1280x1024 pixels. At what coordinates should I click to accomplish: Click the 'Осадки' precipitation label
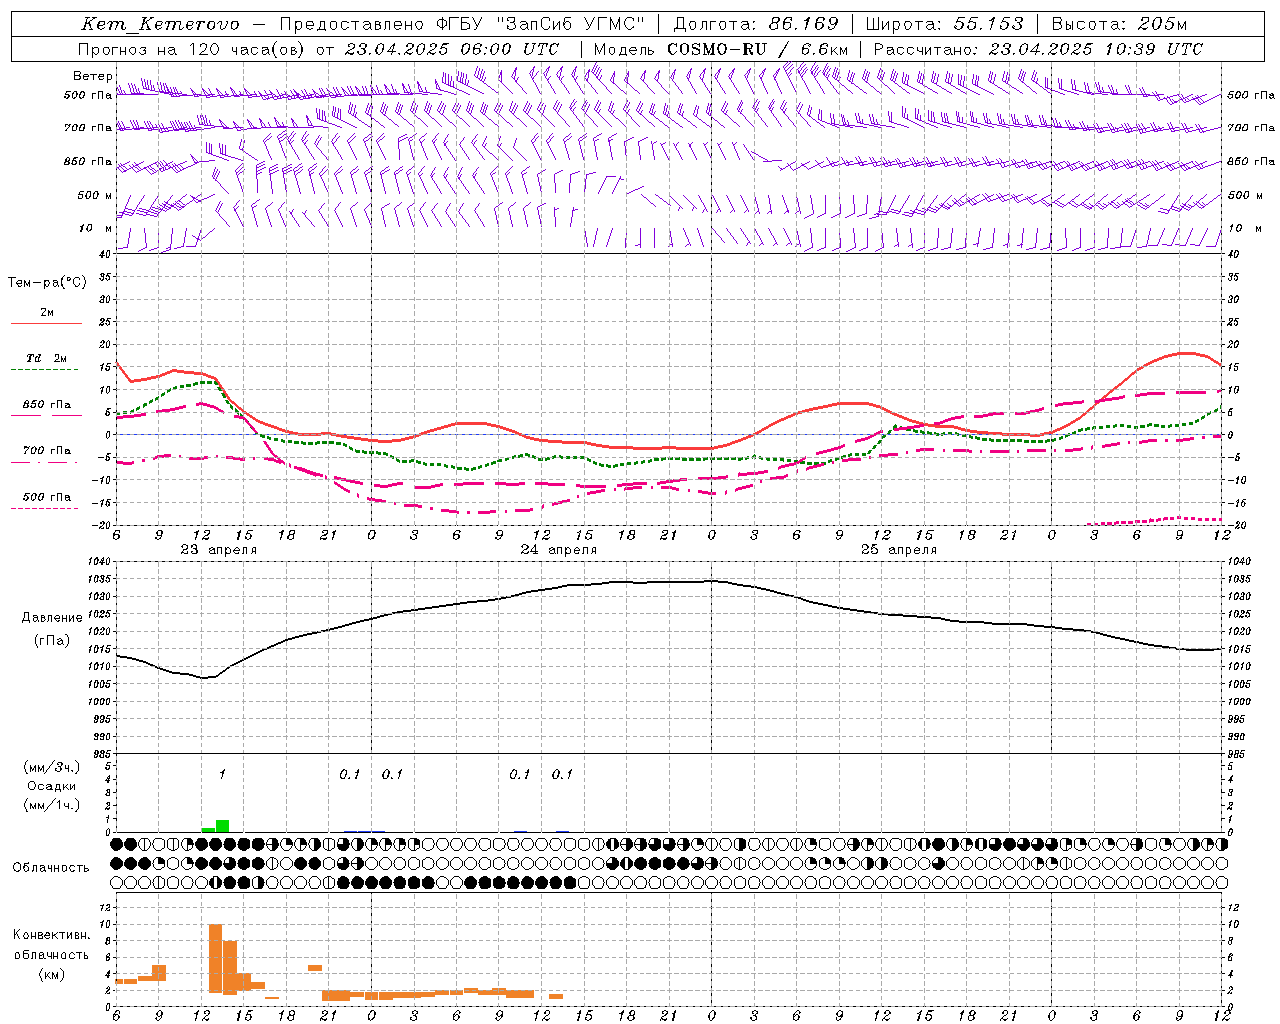point(51,786)
